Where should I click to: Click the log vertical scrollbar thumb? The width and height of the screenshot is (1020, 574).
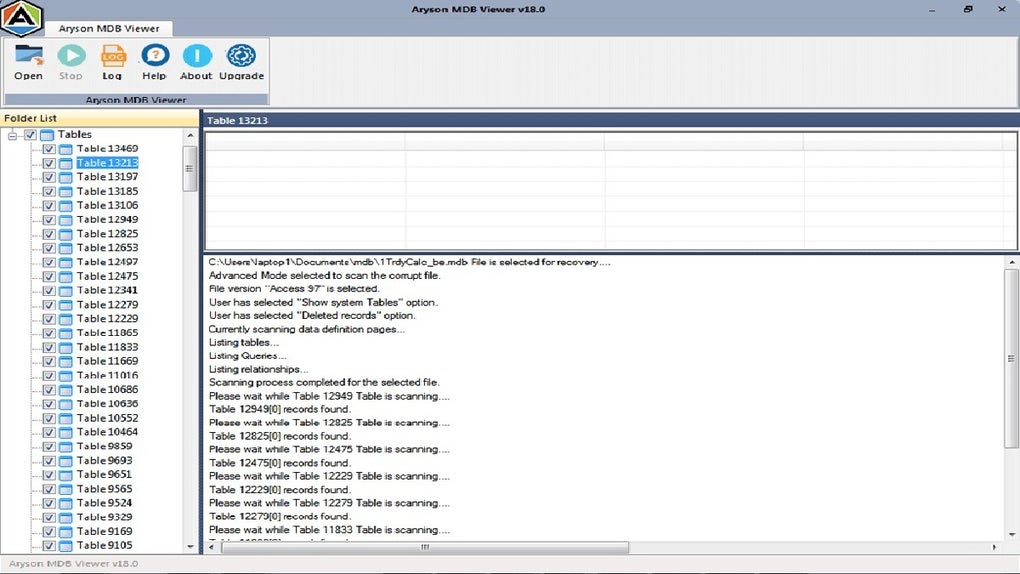tap(1012, 359)
